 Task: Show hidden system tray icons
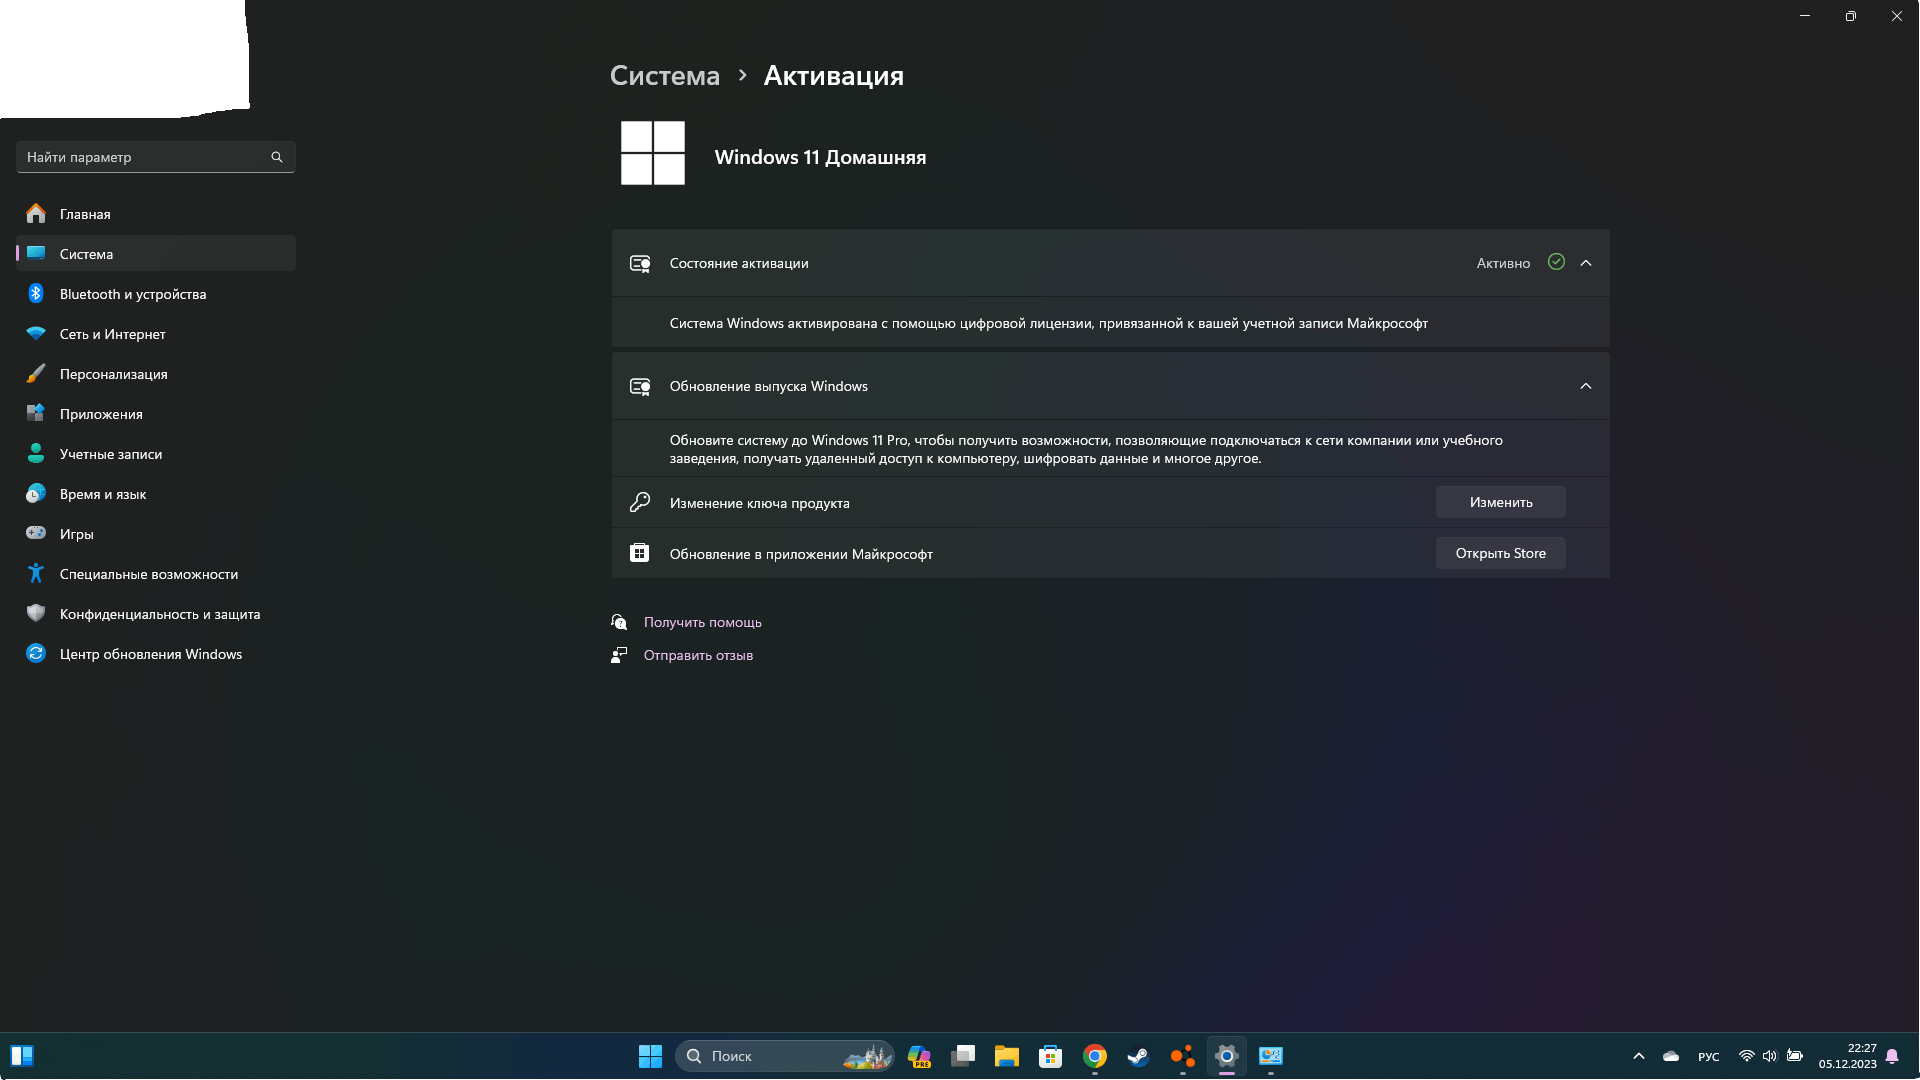click(1638, 1056)
